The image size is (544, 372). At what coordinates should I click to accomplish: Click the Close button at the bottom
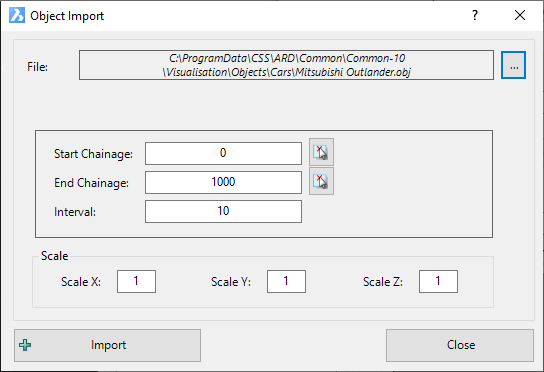click(x=460, y=345)
